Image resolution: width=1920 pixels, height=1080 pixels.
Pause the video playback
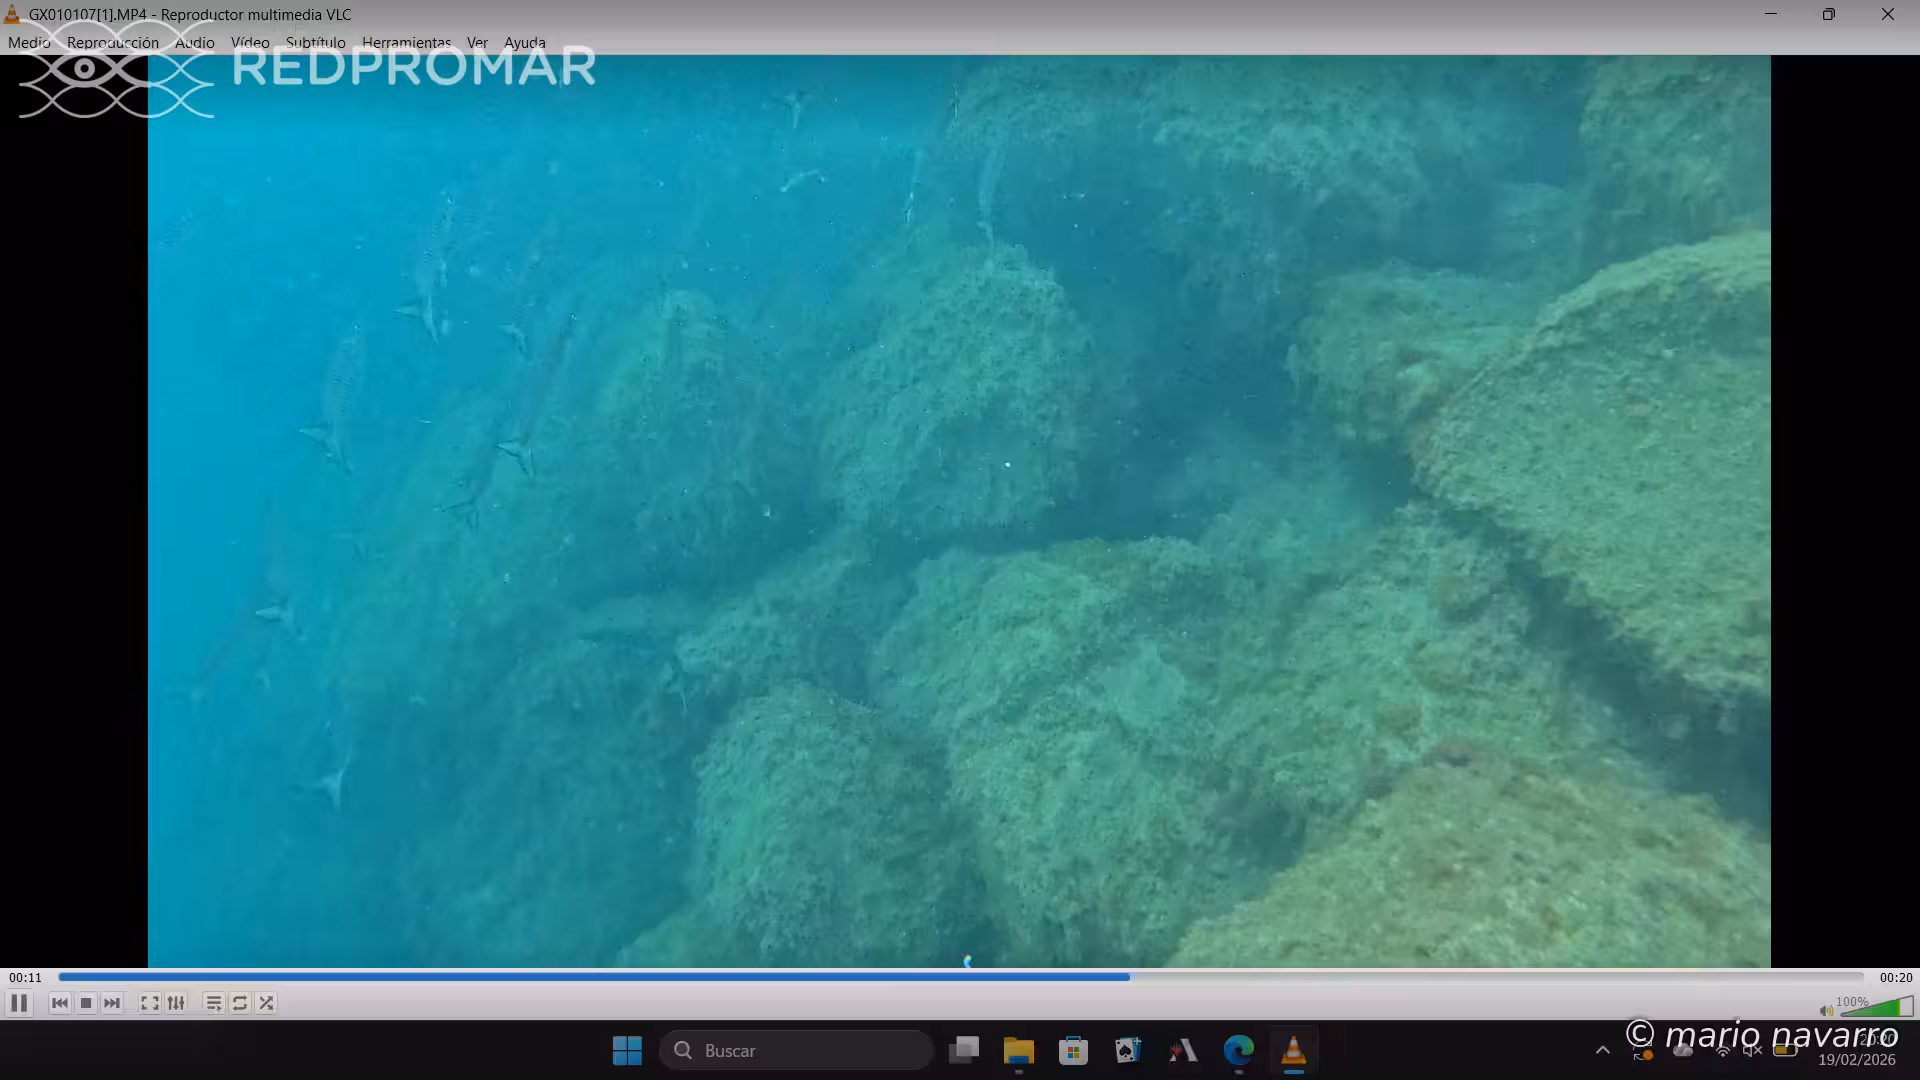(19, 1003)
